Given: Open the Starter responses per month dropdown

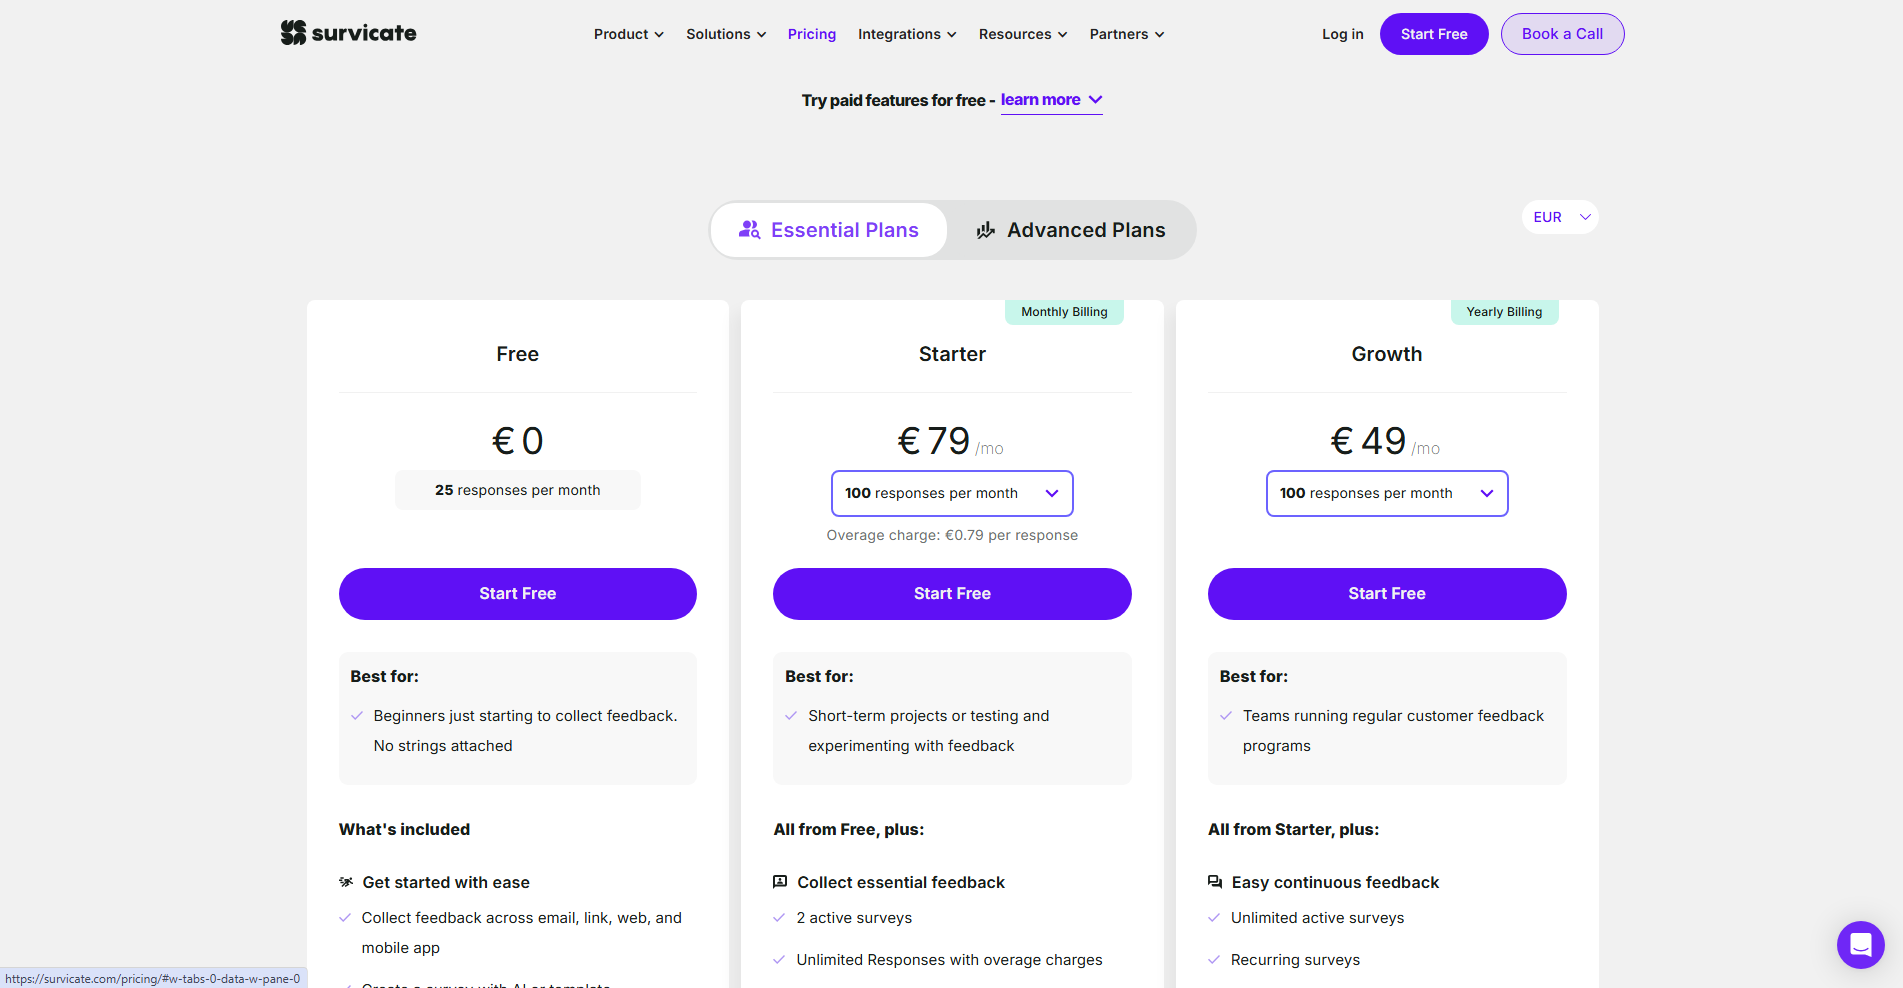Looking at the screenshot, I should 951,493.
